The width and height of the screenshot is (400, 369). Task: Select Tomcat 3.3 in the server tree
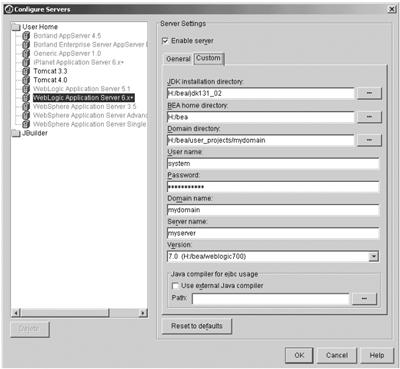click(50, 71)
